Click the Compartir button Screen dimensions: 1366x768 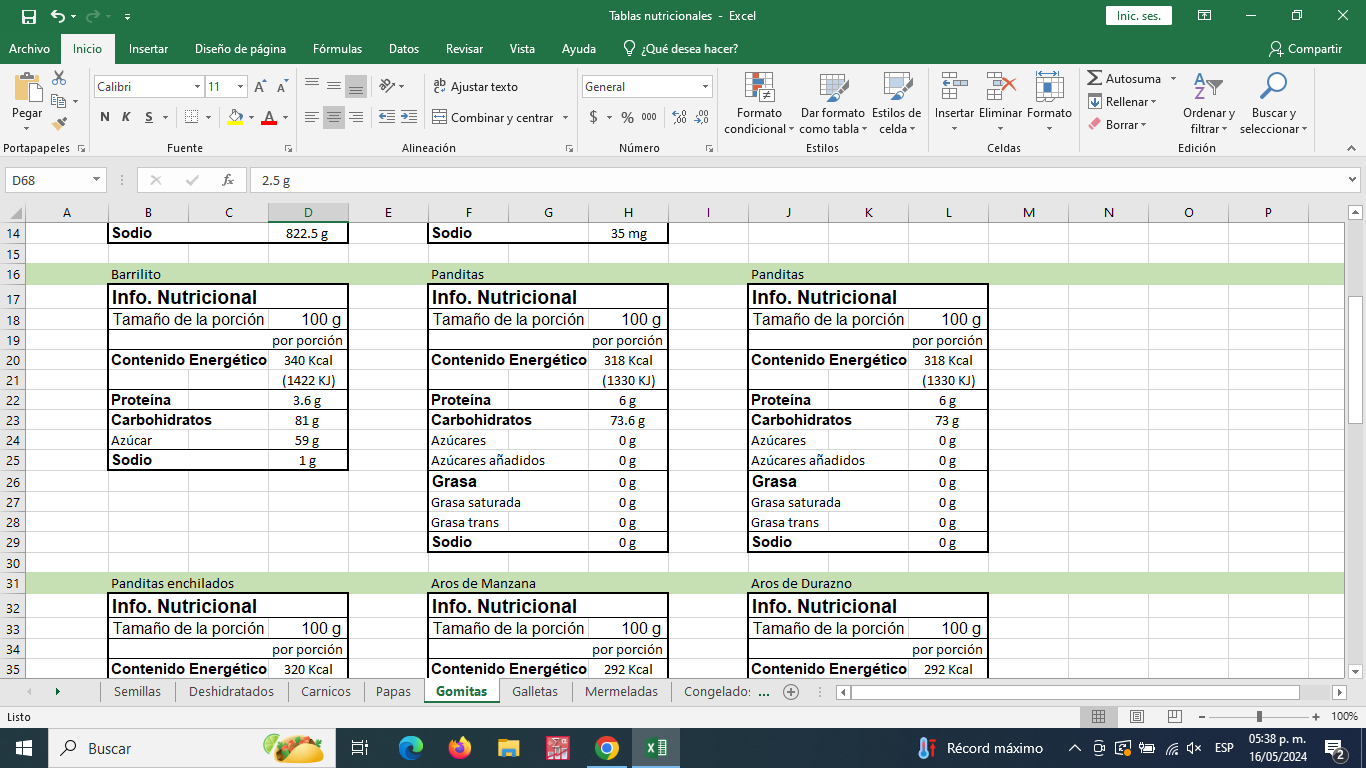click(1305, 48)
